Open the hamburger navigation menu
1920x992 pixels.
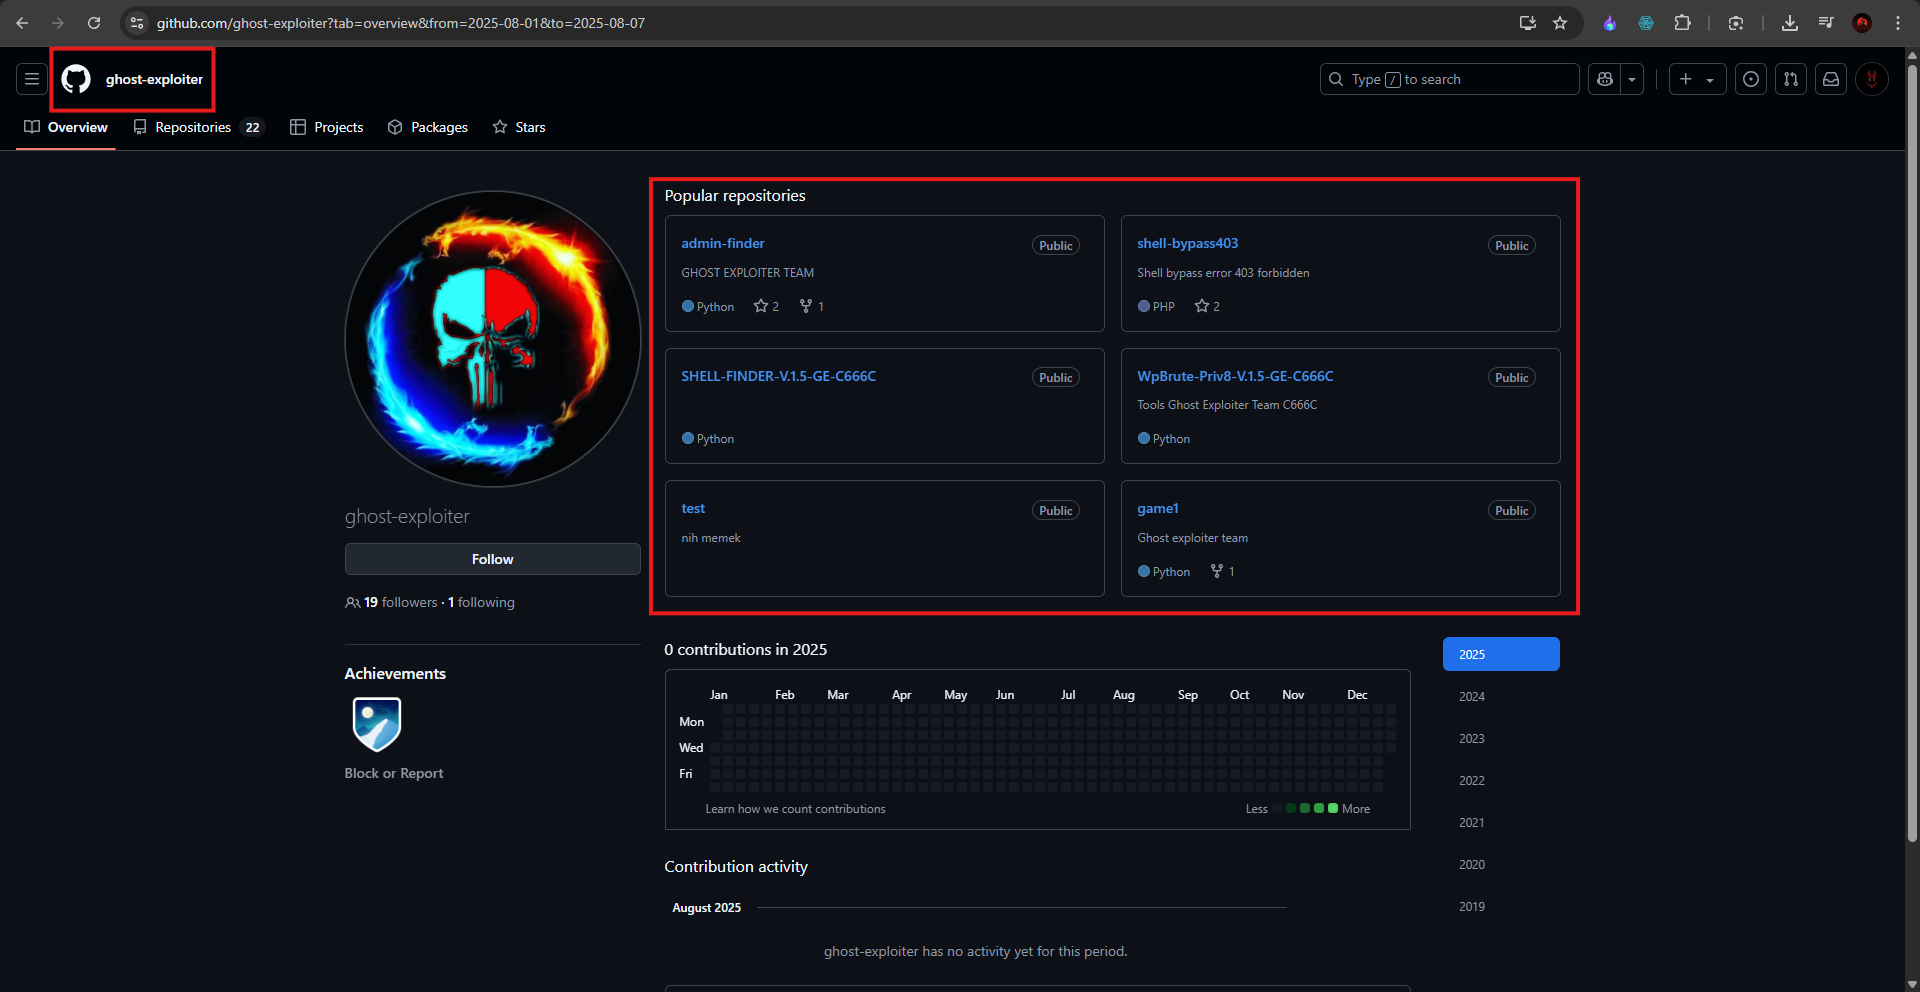click(x=32, y=79)
